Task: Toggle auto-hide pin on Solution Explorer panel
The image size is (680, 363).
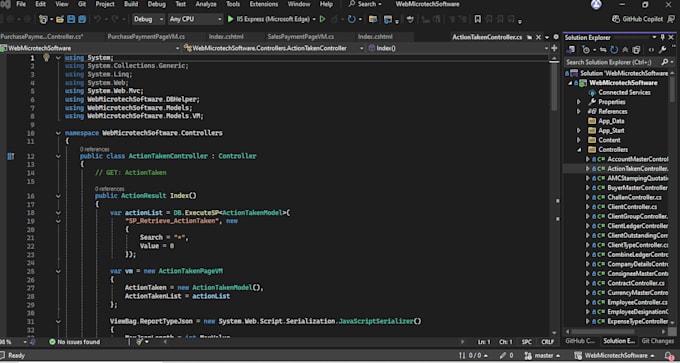Action: (663, 38)
